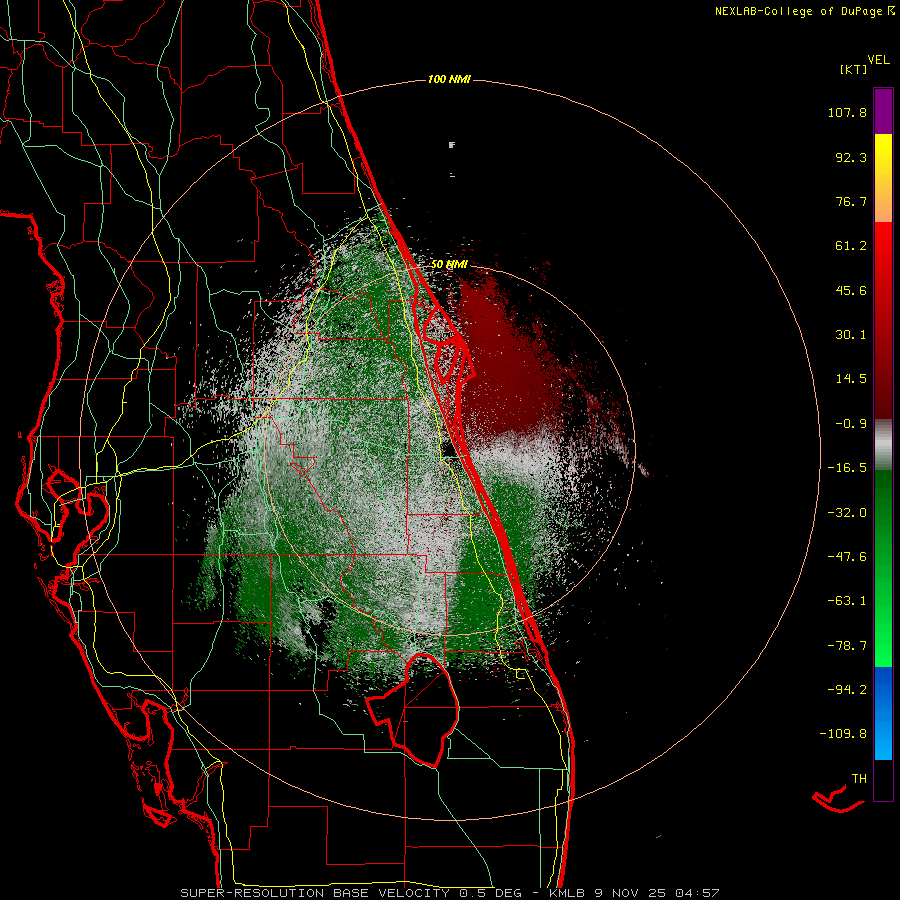Viewport: 900px width, 900px height.
Task: Click the 92.3 legend value
Action: point(851,157)
